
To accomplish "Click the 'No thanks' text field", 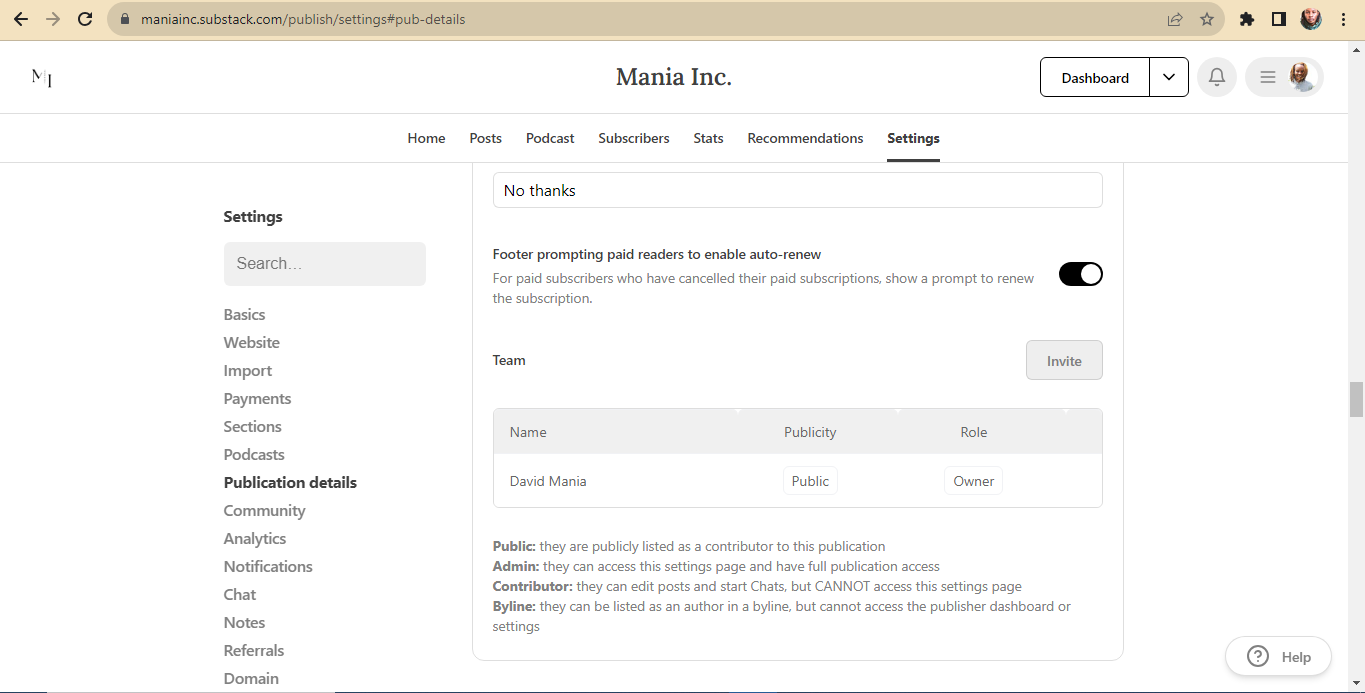I will click(x=798, y=190).
